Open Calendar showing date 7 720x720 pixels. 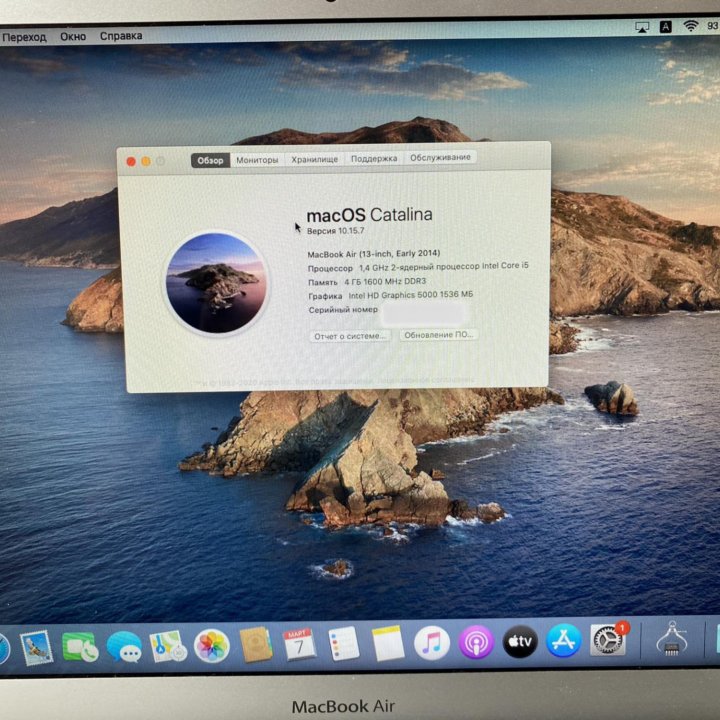299,644
